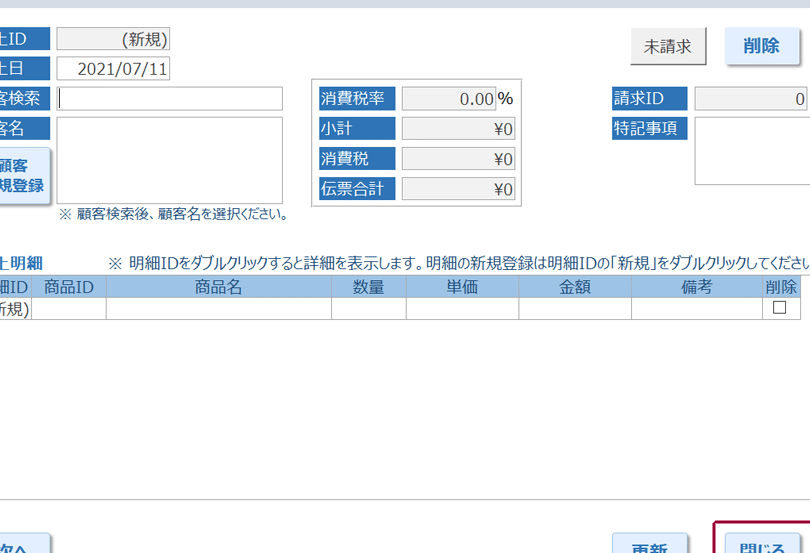The width and height of the screenshot is (810, 553).
Task: Click the 更新 button
Action: (x=649, y=545)
